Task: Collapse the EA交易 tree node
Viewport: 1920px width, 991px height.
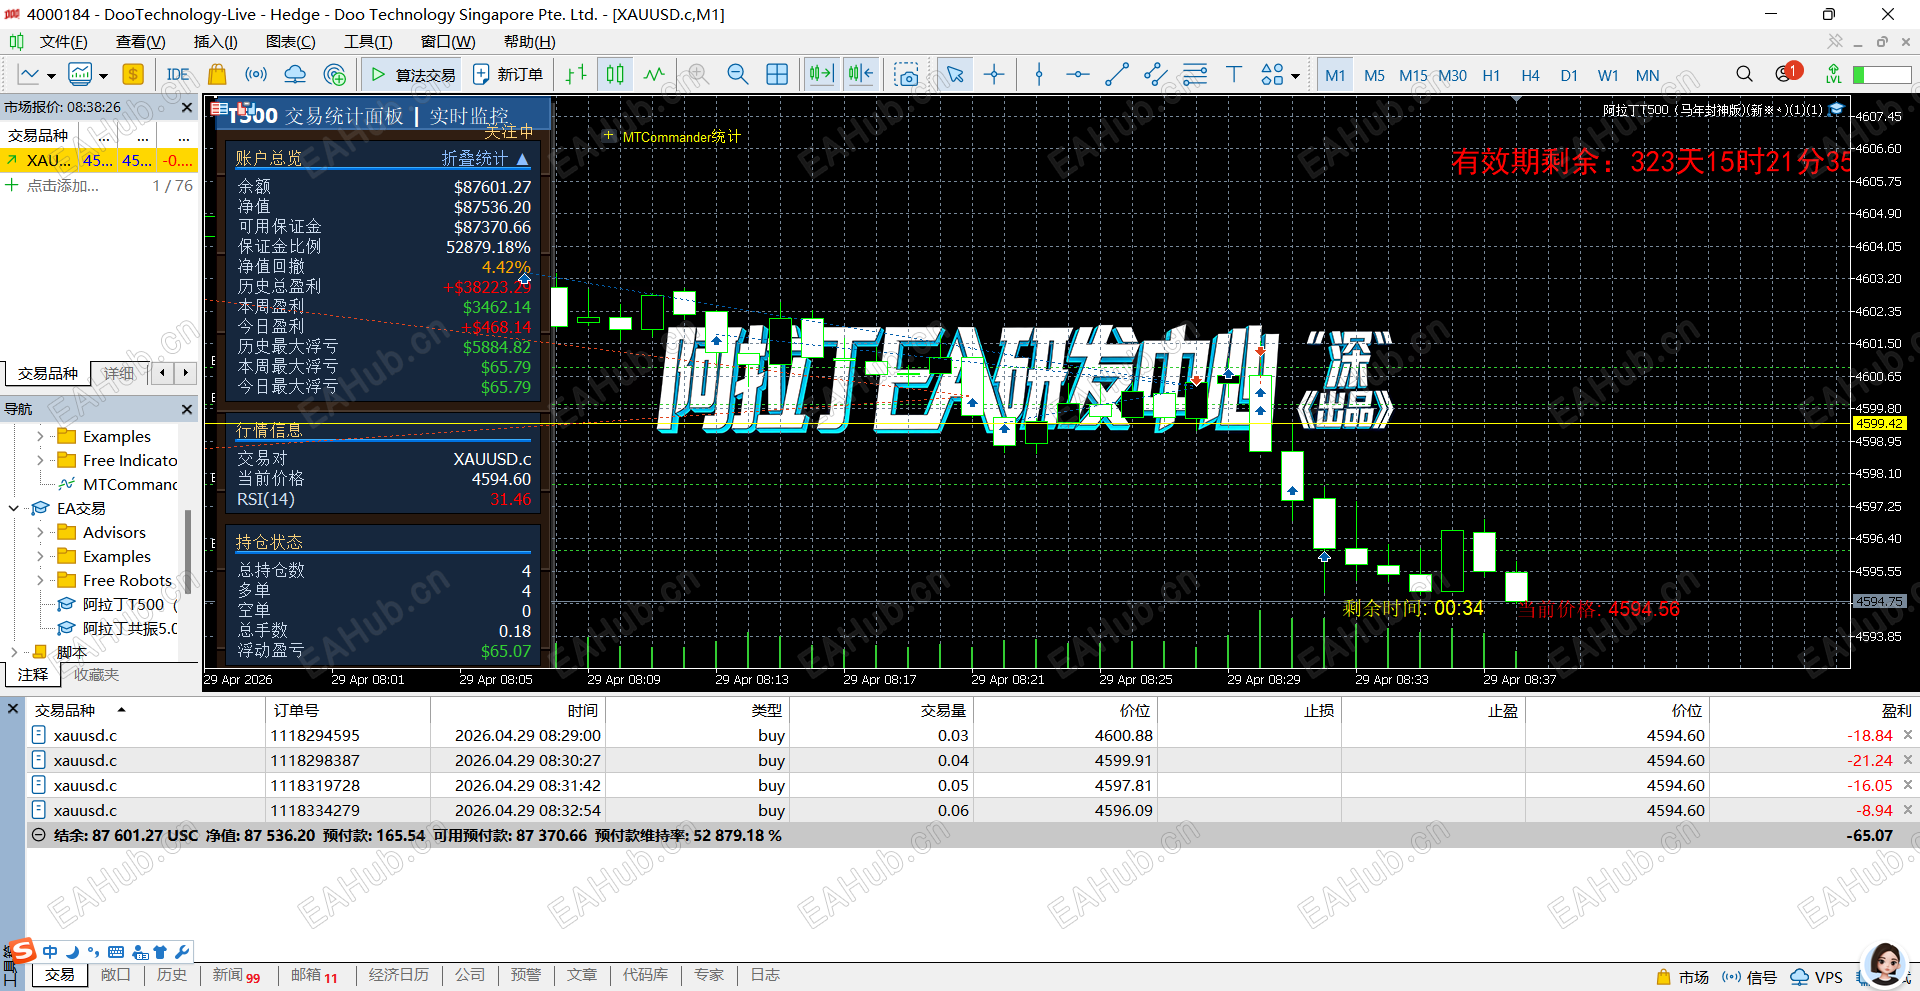Action: 14,508
